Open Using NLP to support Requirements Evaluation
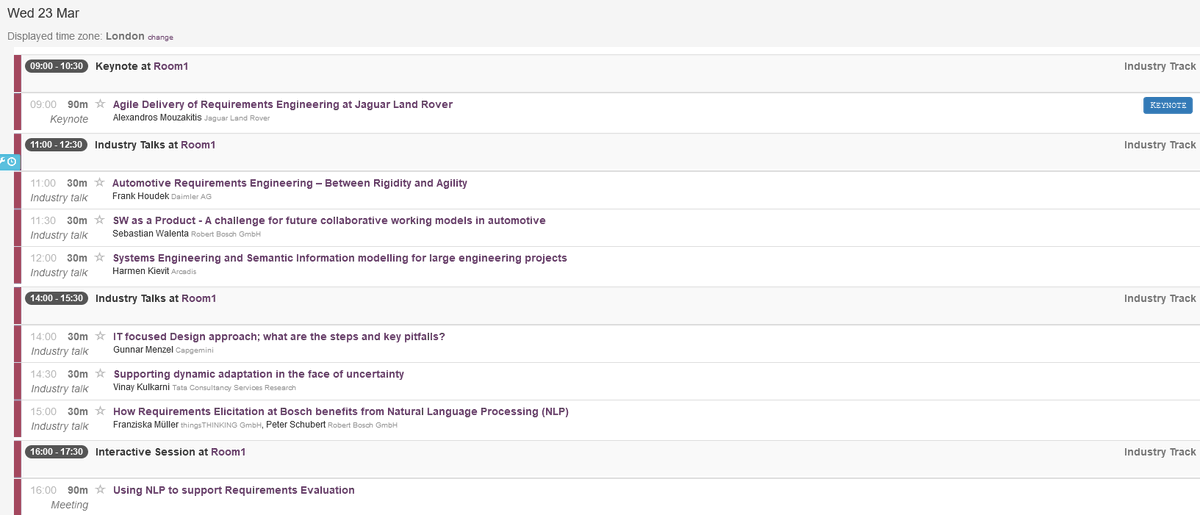Viewport: 1200px width, 515px height. tap(234, 490)
